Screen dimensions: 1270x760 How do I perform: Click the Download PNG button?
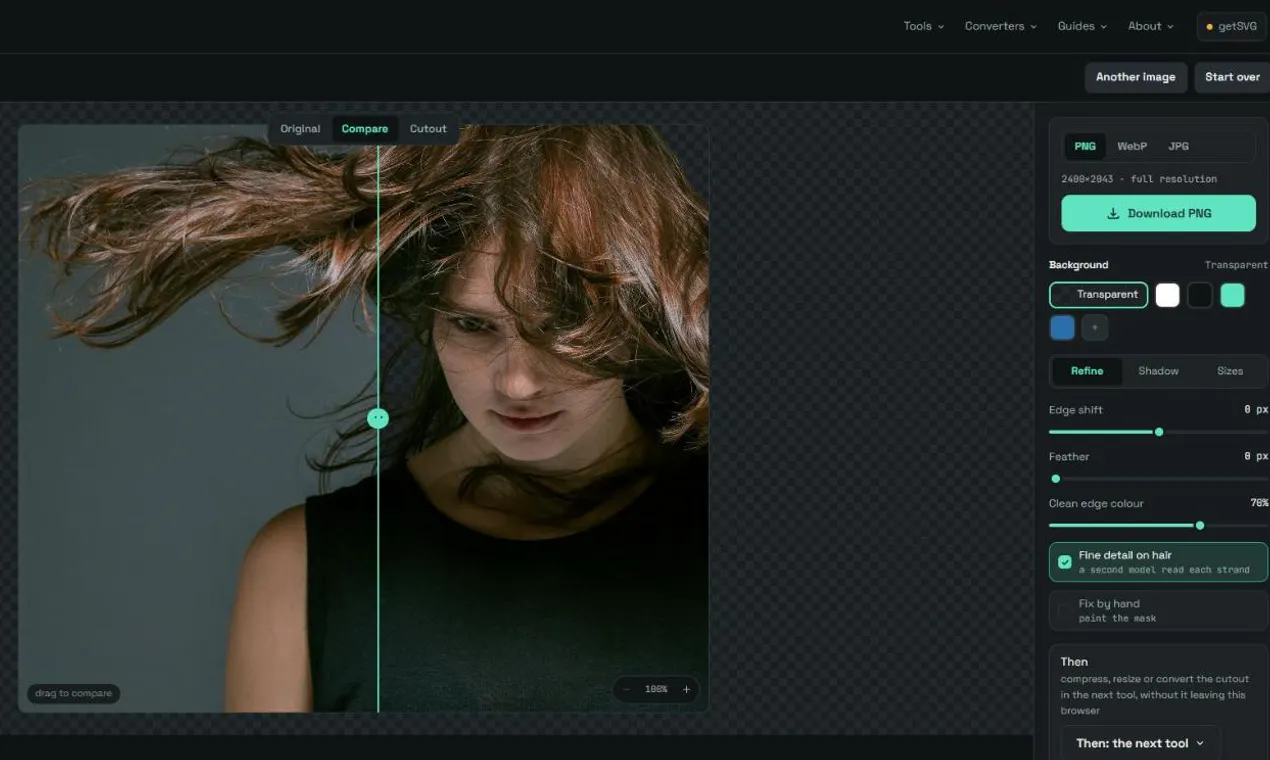click(1158, 213)
